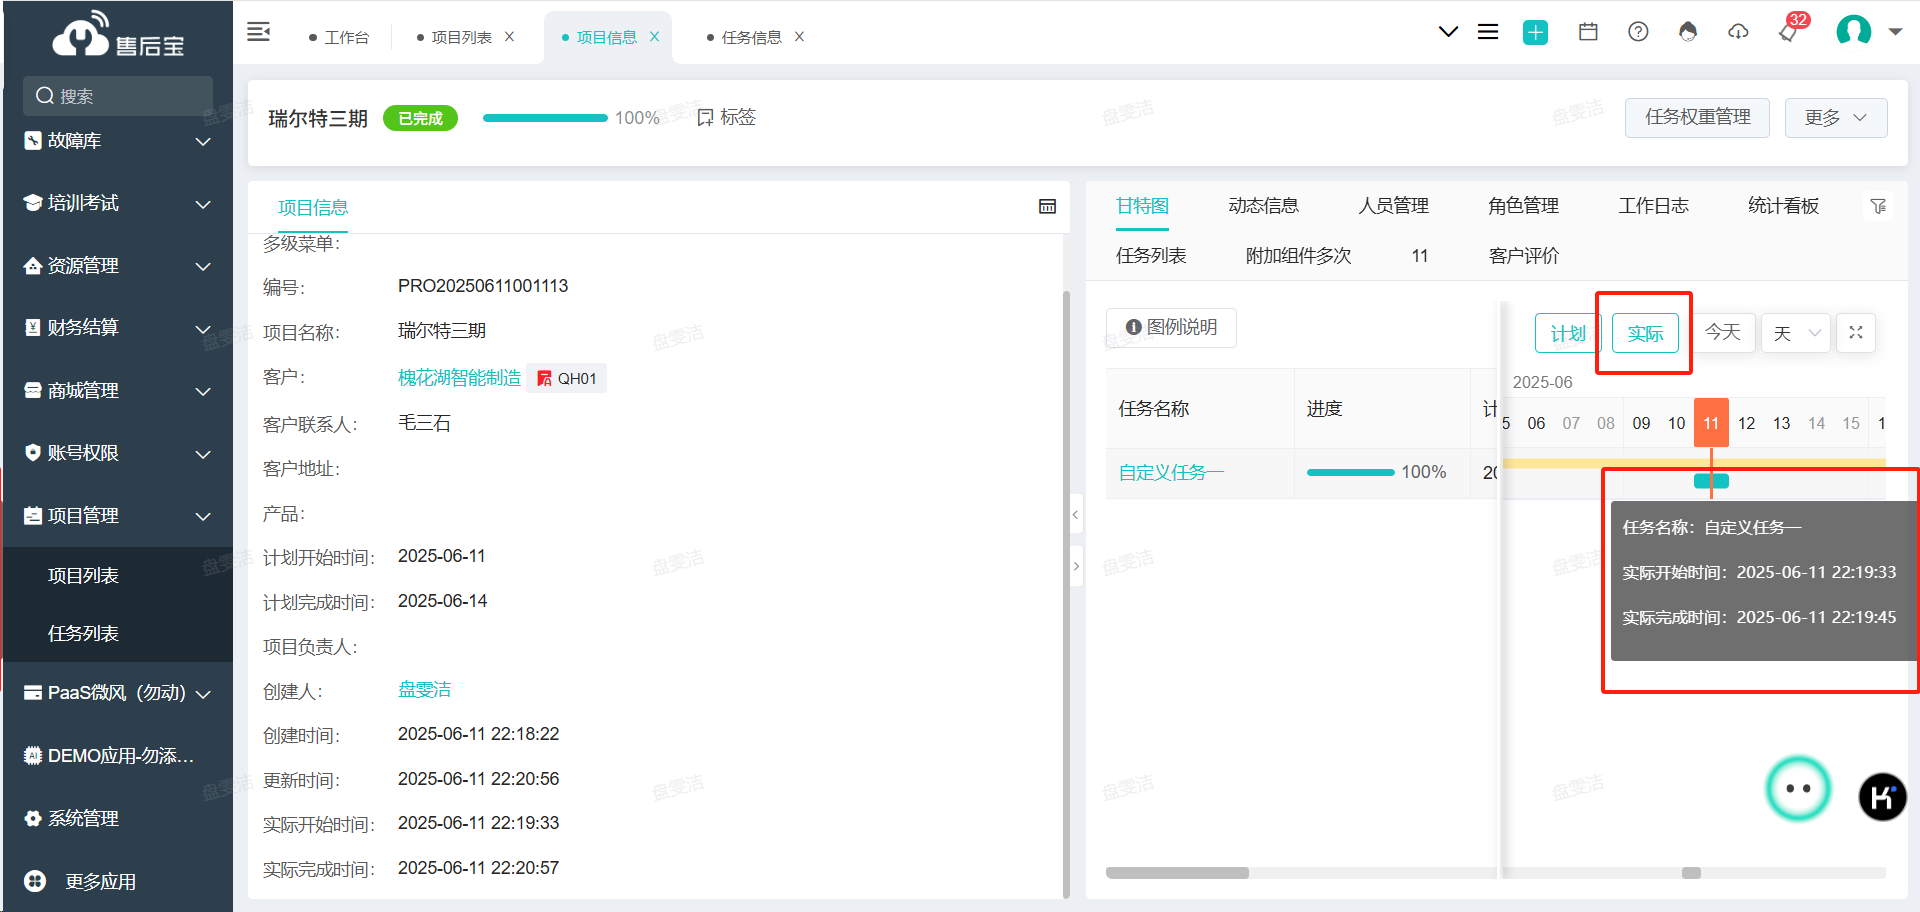Switch Gantt to 计划 view
This screenshot has height=912, width=1920.
(1568, 333)
